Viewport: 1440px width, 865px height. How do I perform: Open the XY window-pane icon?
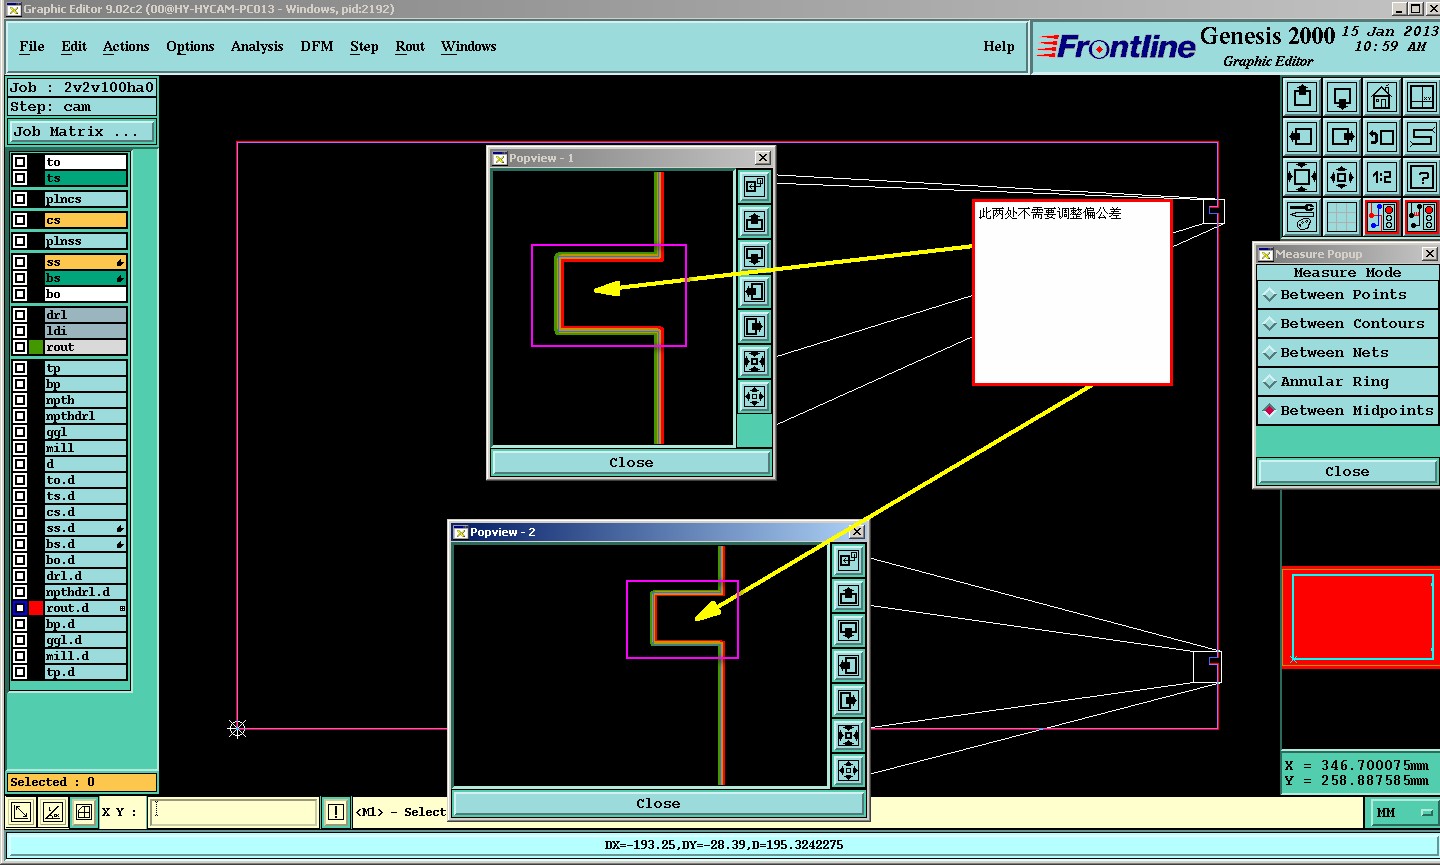coord(1421,97)
